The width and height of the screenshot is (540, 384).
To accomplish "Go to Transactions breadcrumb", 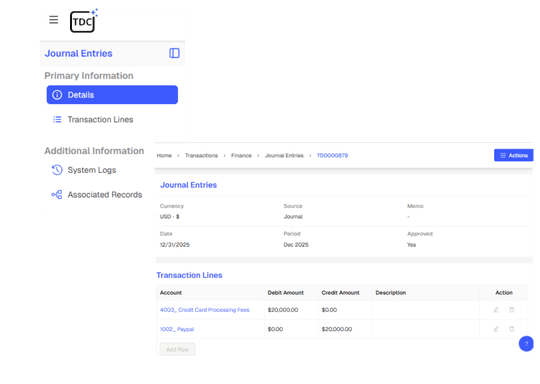I will 201,155.
